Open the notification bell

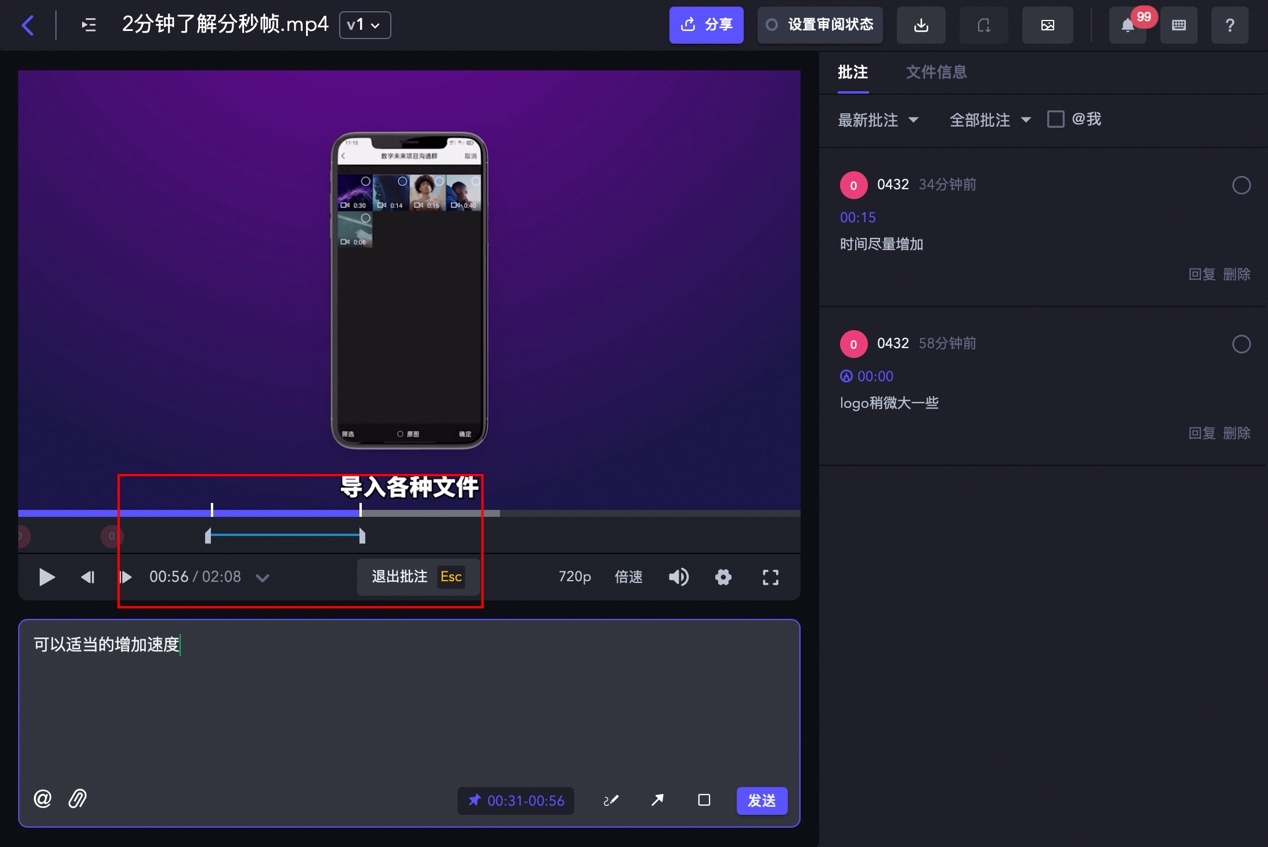pyautogui.click(x=1128, y=25)
